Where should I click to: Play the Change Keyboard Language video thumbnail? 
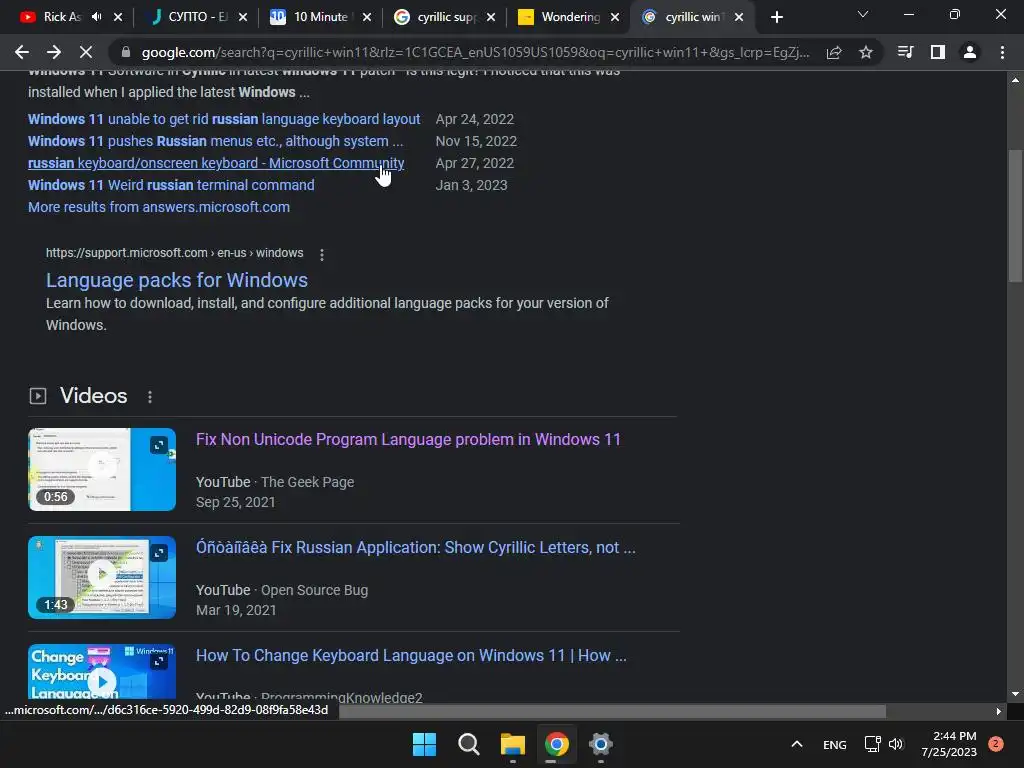[x=102, y=673]
